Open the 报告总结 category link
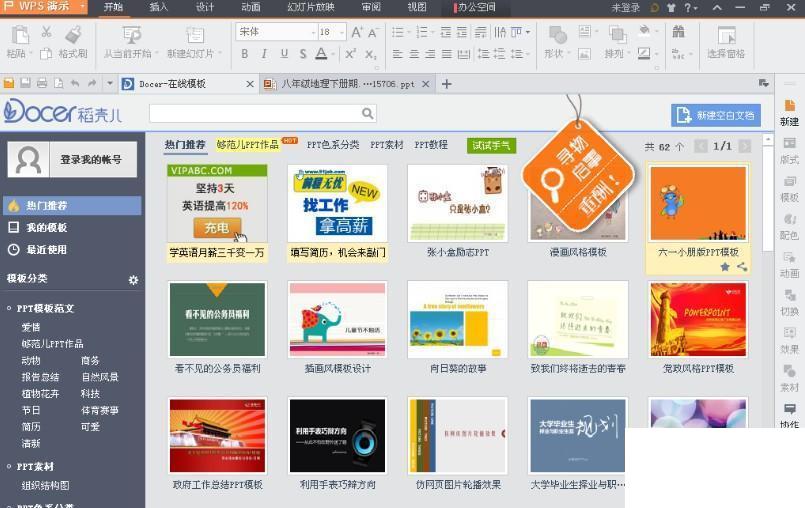Viewport: 805px width, 508px height. (40, 377)
